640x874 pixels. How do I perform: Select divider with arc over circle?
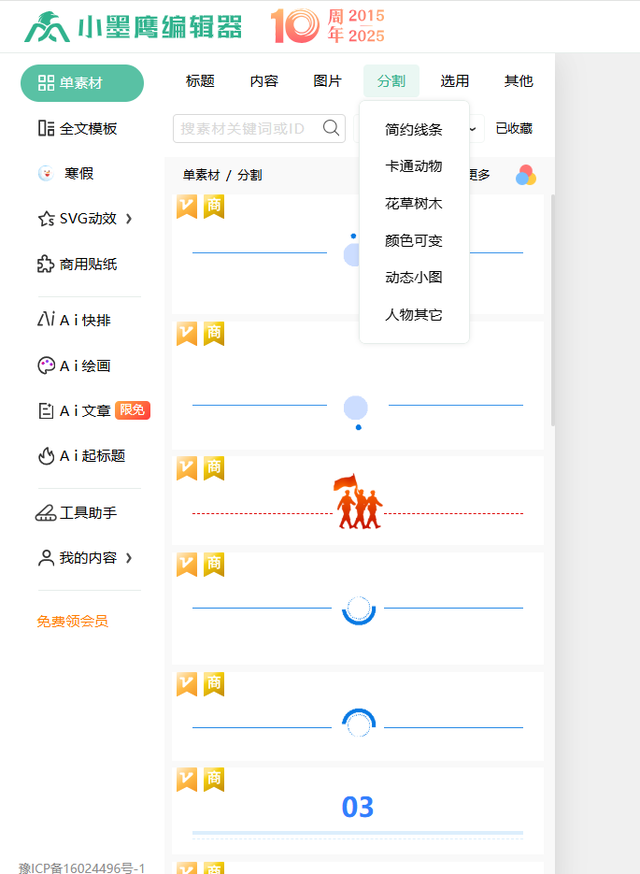click(357, 716)
